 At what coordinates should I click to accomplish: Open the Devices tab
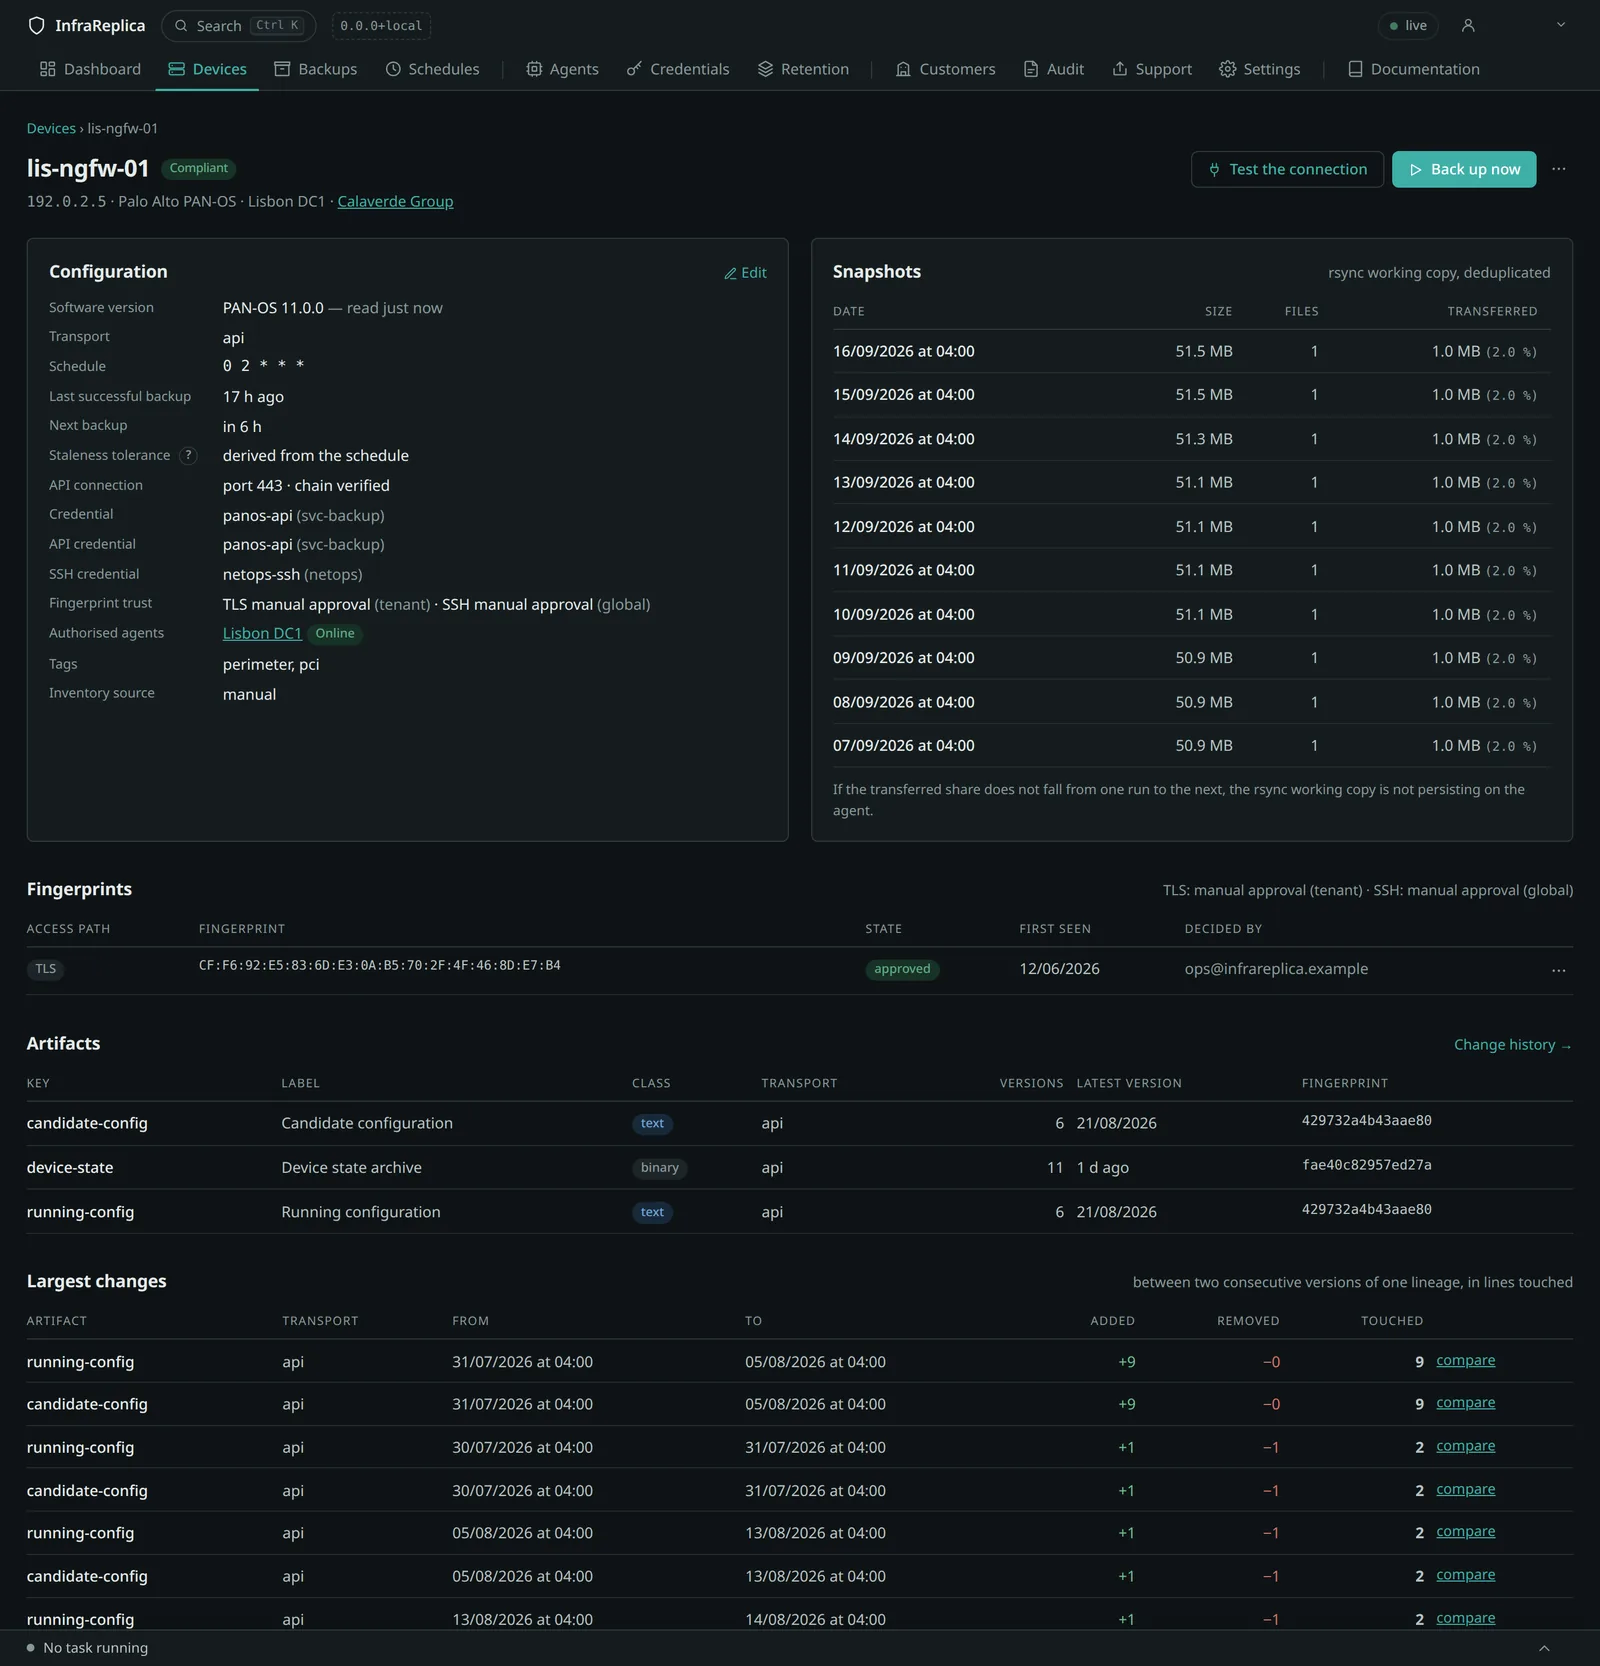(x=207, y=69)
